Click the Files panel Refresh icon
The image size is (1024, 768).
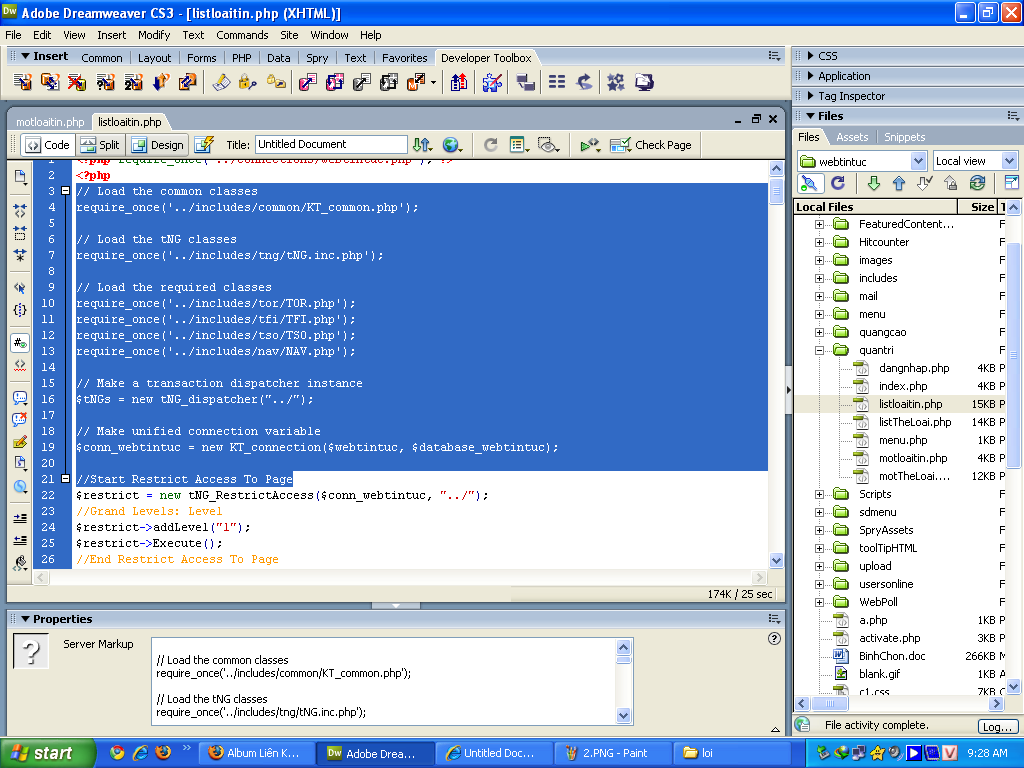[838, 184]
